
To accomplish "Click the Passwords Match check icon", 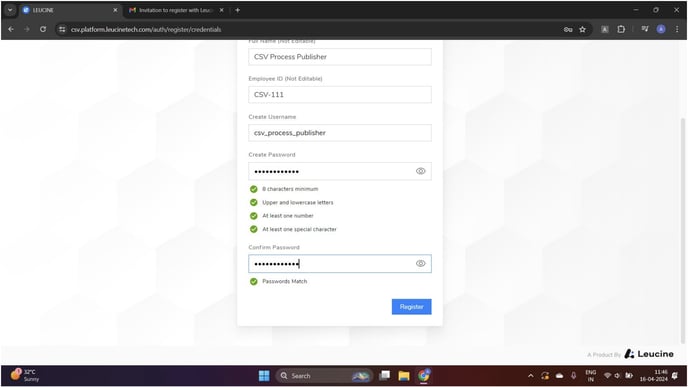I will (254, 281).
